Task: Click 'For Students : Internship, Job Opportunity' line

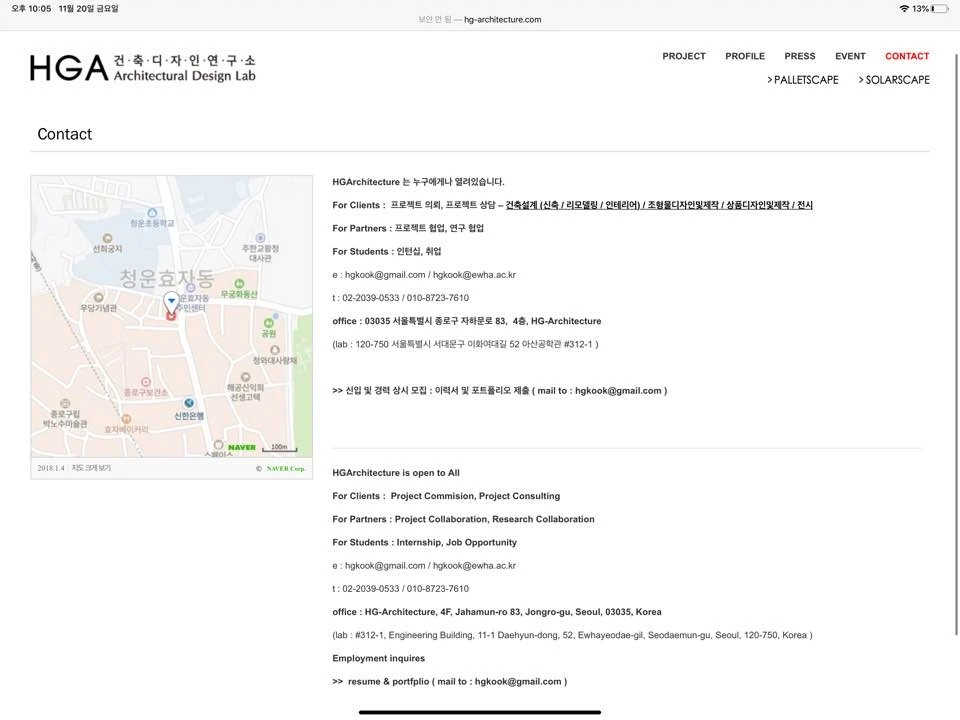Action: tap(424, 542)
